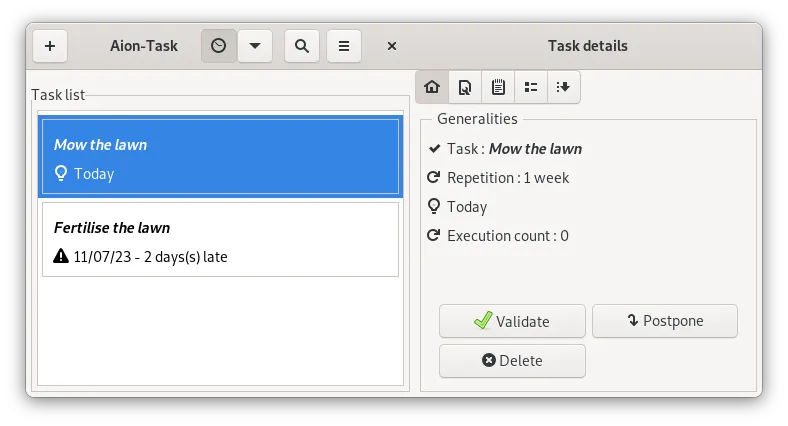The image size is (788, 426).
Task: Click the lightbulb icon in Mow the lawn row
Action: [x=61, y=173]
